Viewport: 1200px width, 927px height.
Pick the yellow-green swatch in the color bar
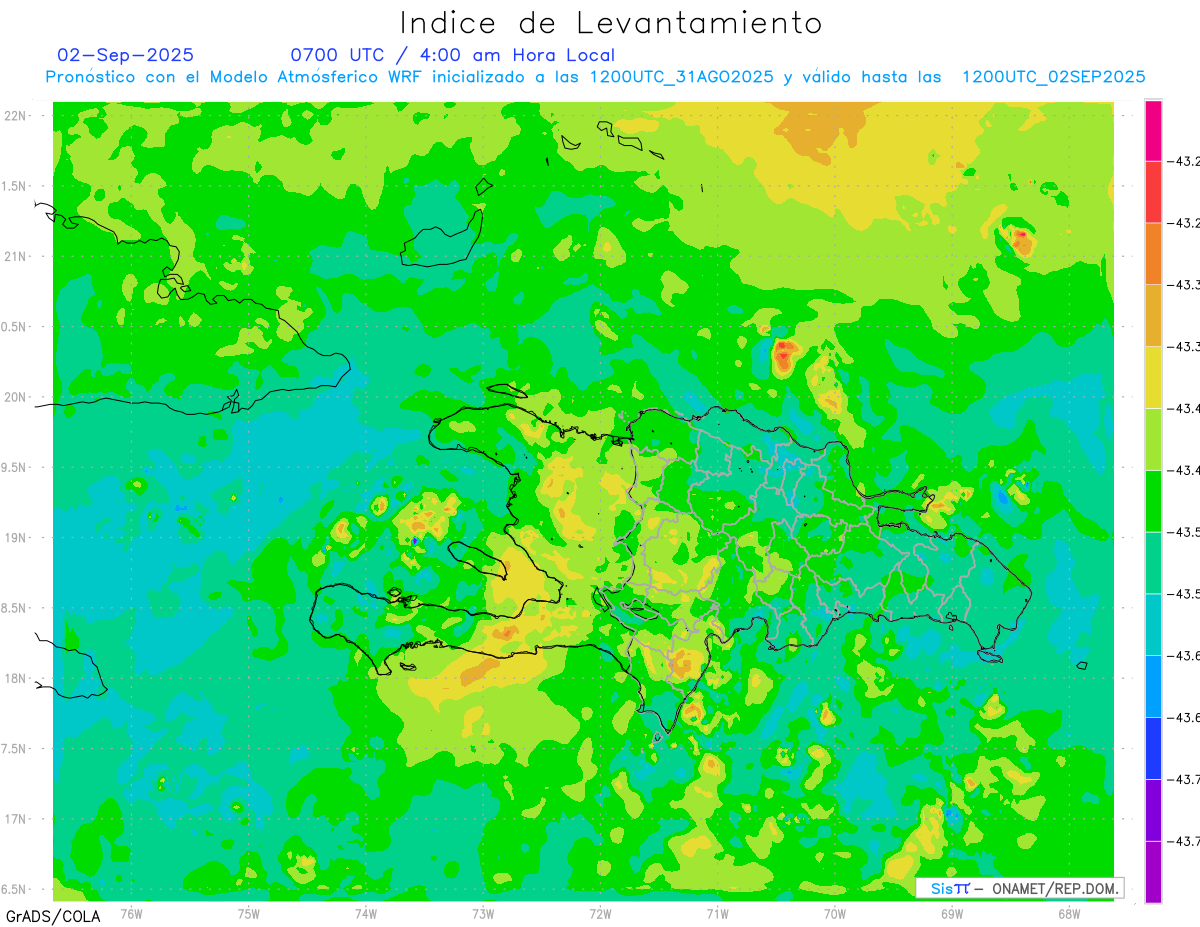tap(1153, 439)
